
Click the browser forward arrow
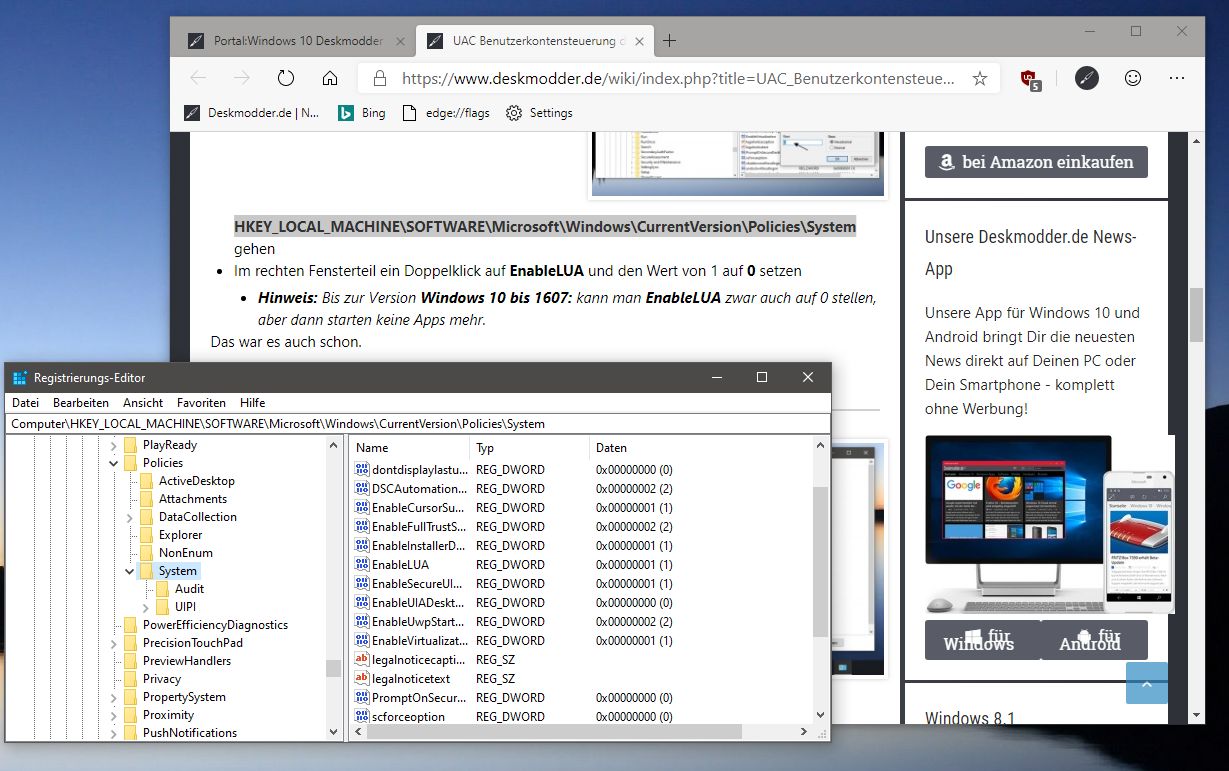tap(241, 78)
